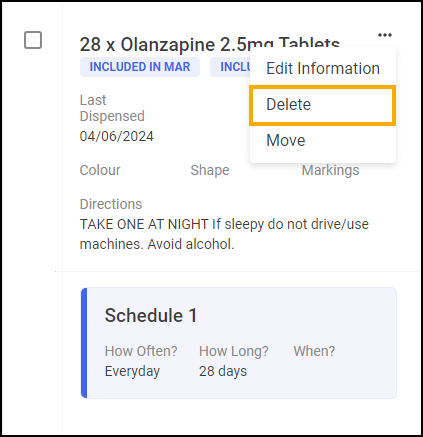This screenshot has height=437, width=423.
Task: Click the Olanzapine 2.5mg Tablets title
Action: coord(210,44)
